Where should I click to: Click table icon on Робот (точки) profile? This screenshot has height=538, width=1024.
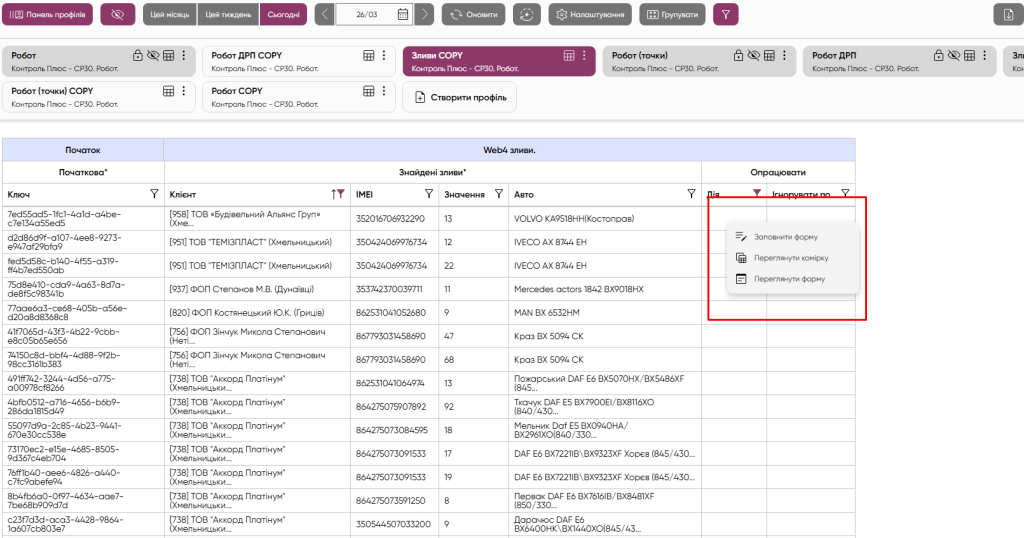[x=769, y=55]
